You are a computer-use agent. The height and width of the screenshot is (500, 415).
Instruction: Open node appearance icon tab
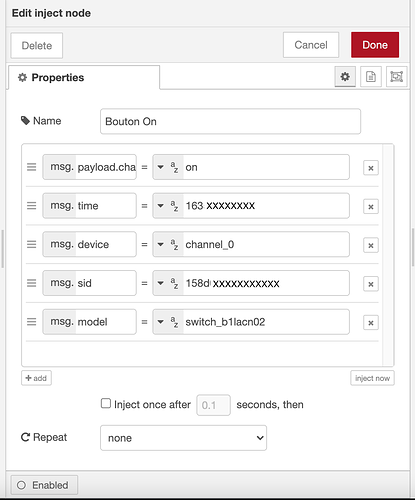(397, 77)
